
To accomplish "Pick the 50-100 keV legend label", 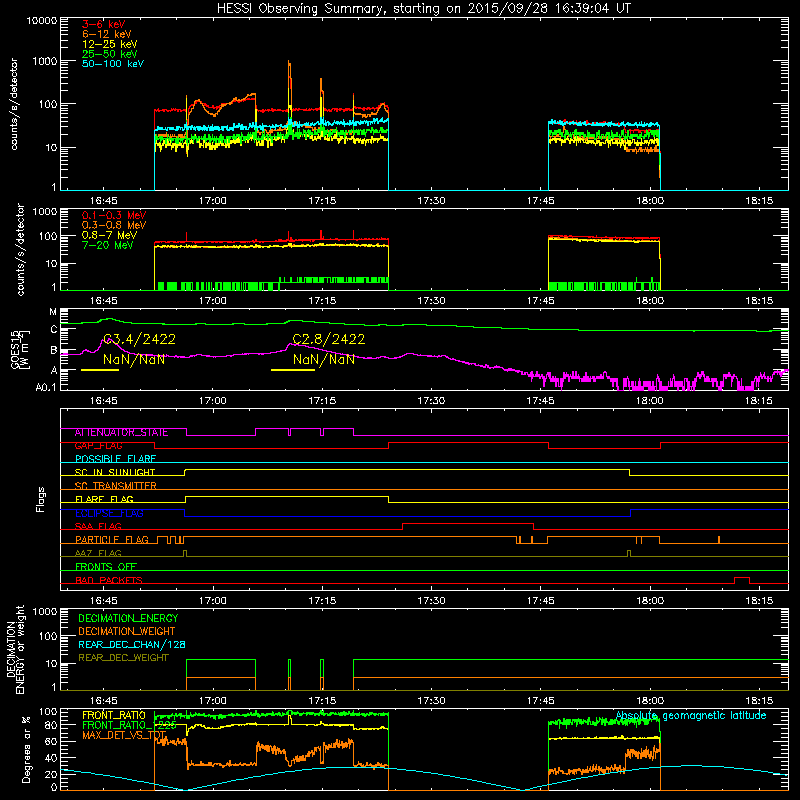I will [113, 64].
